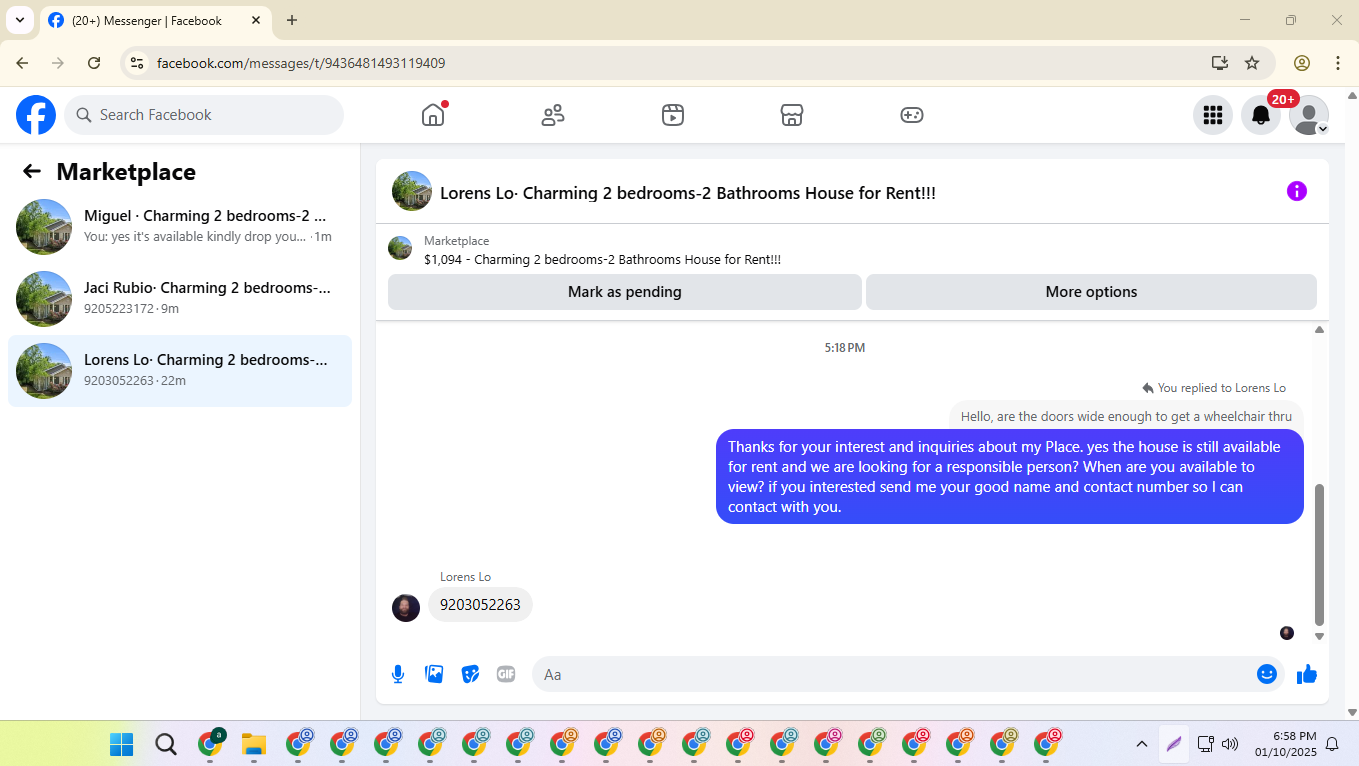Image resolution: width=1359 pixels, height=766 pixels.
Task: Click the install app icon in address bar
Action: click(x=1220, y=63)
